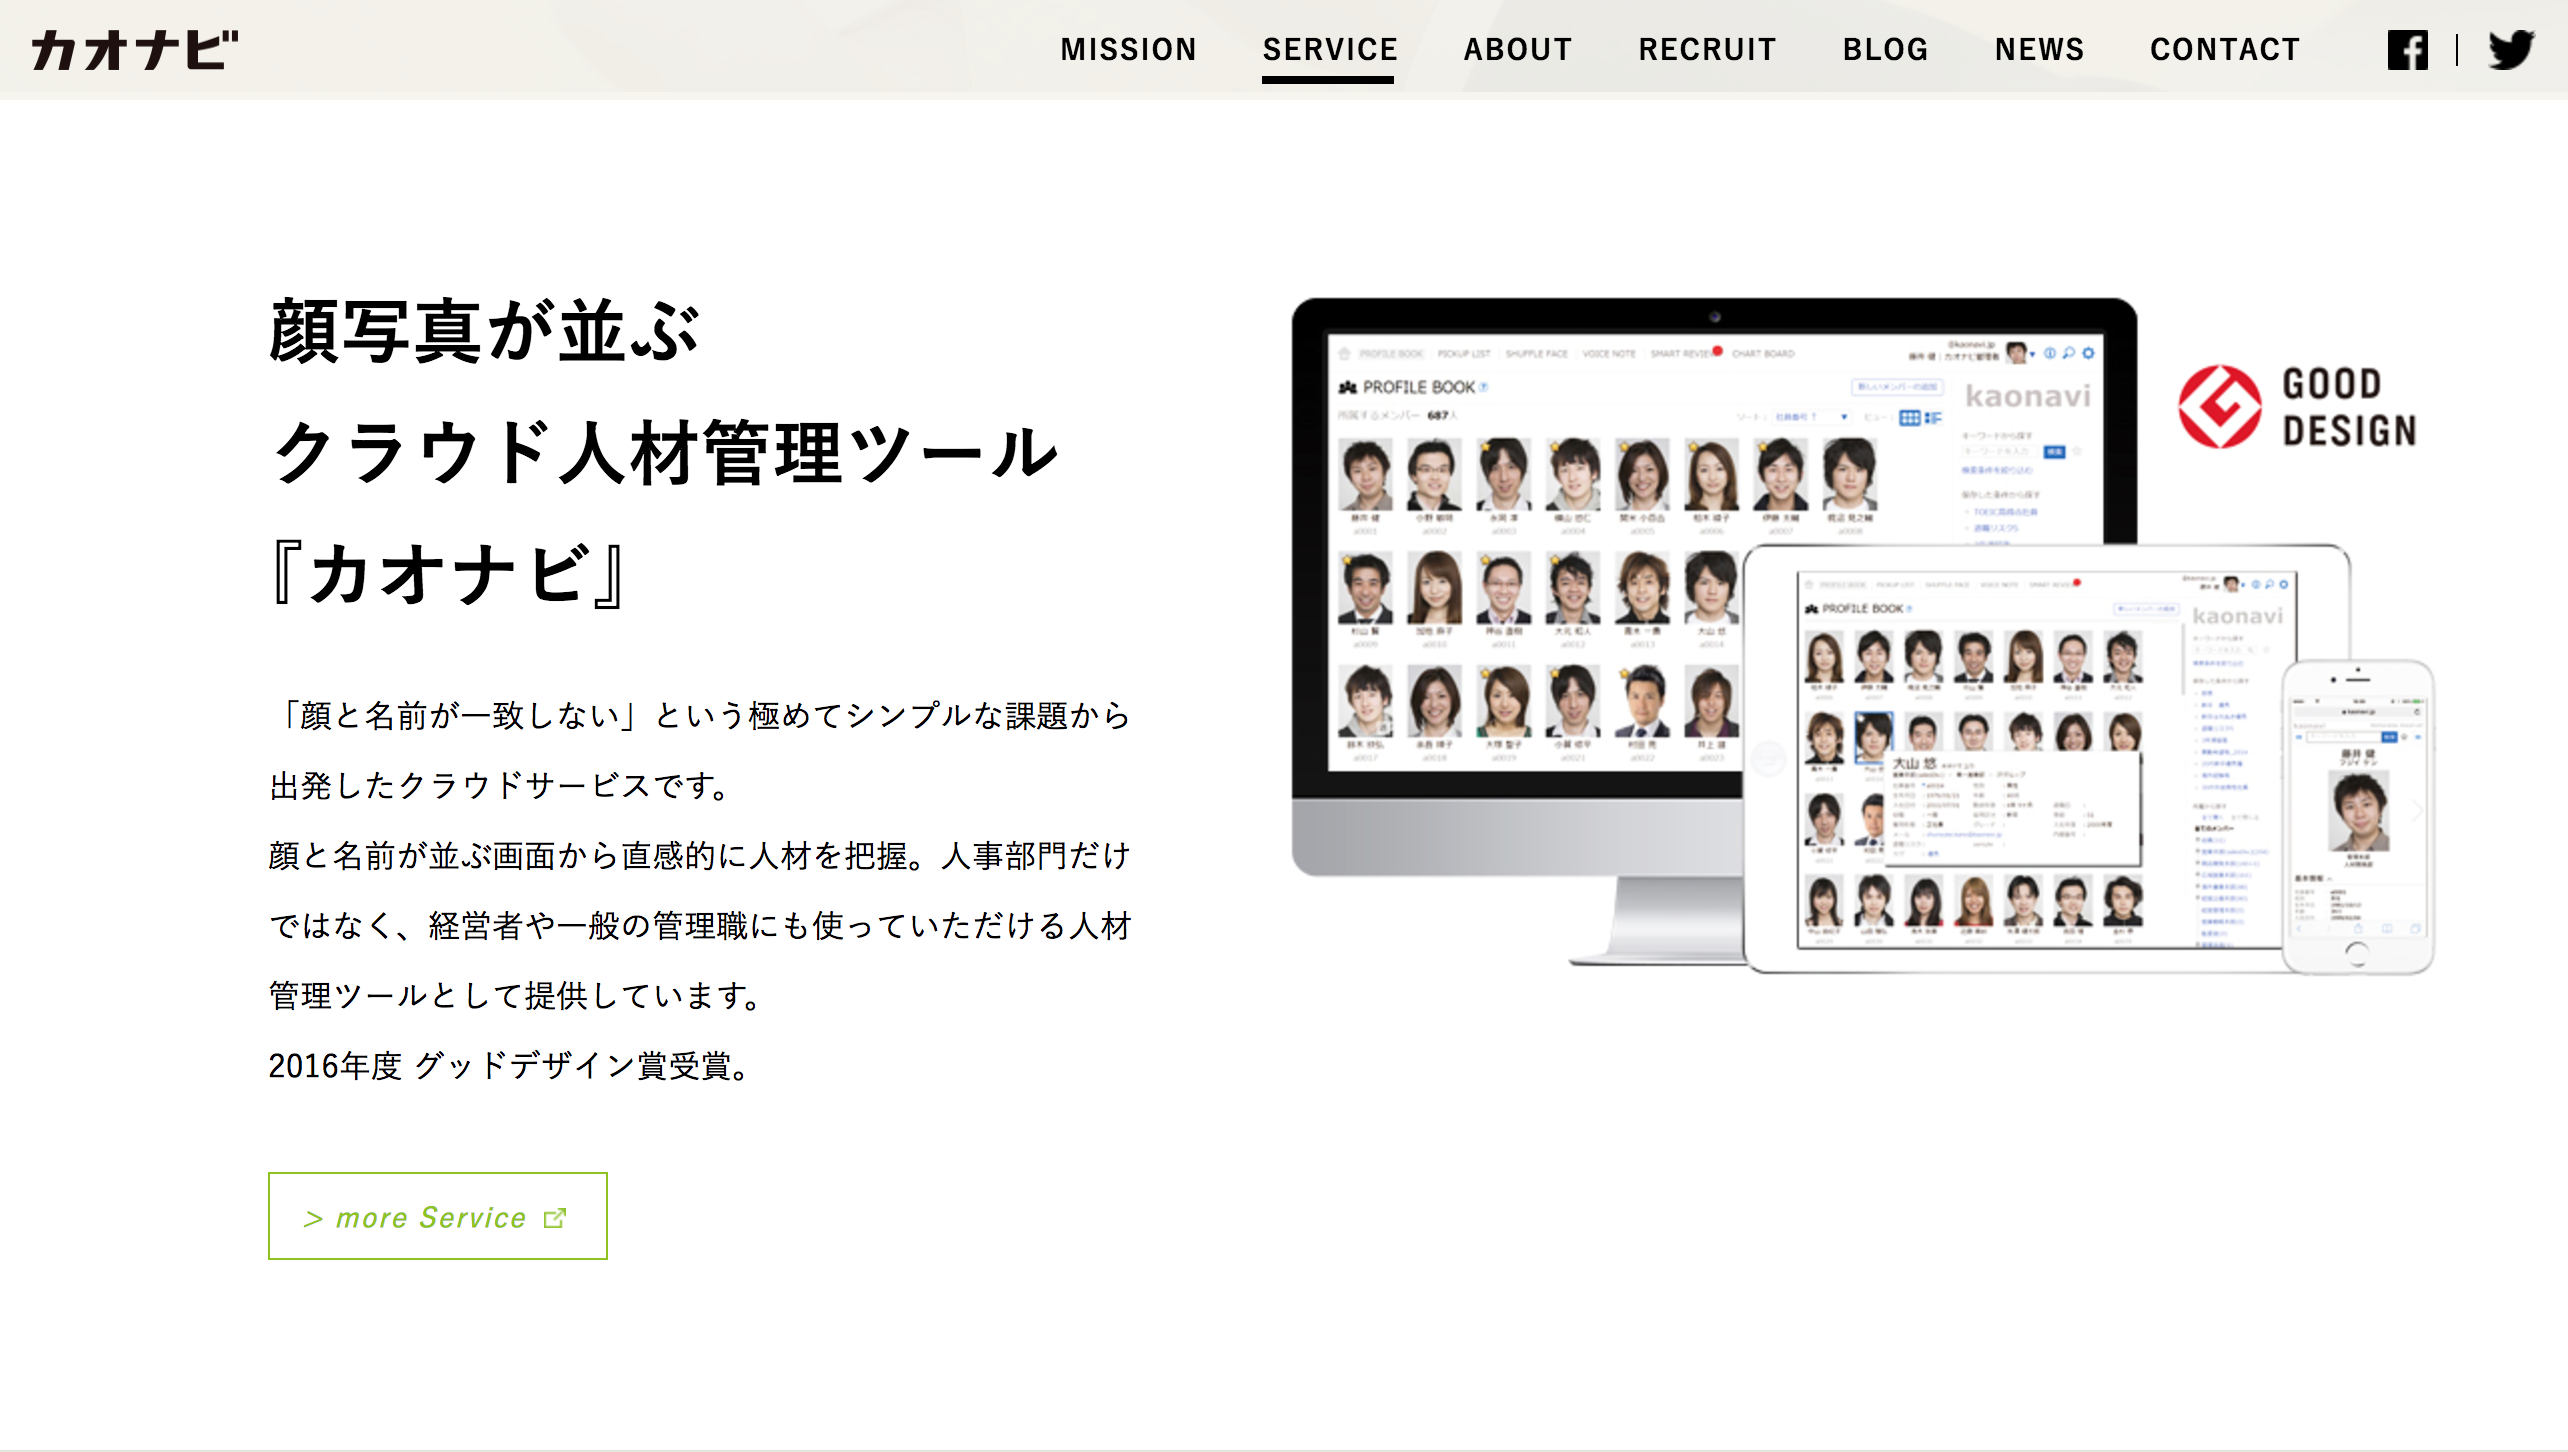Click the 顔写真が並ぶ heading line
2568x1452 pixels.
click(x=484, y=332)
